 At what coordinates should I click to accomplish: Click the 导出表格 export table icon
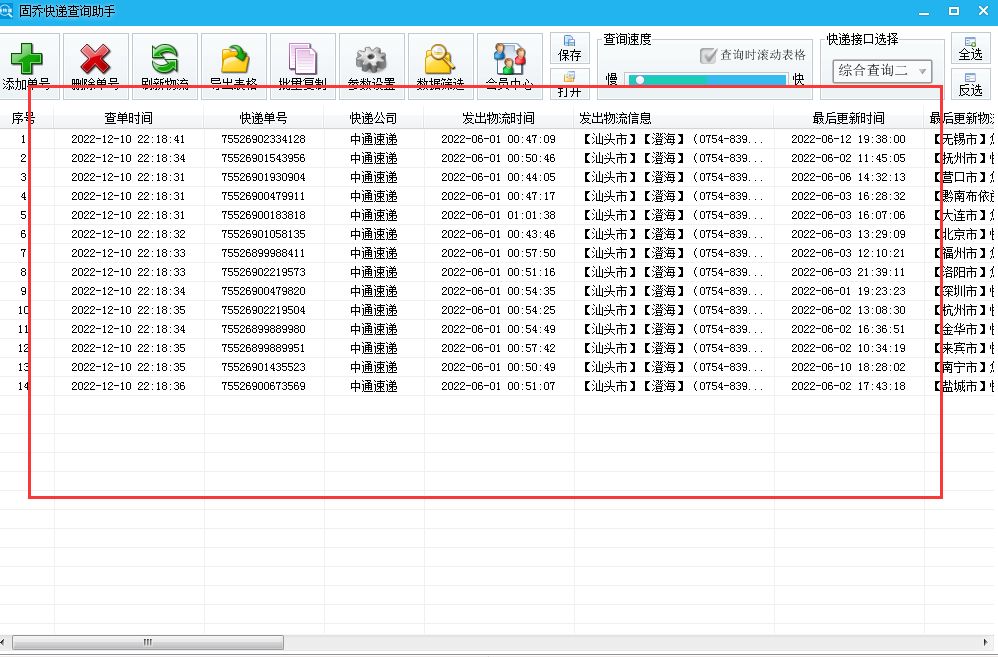233,60
